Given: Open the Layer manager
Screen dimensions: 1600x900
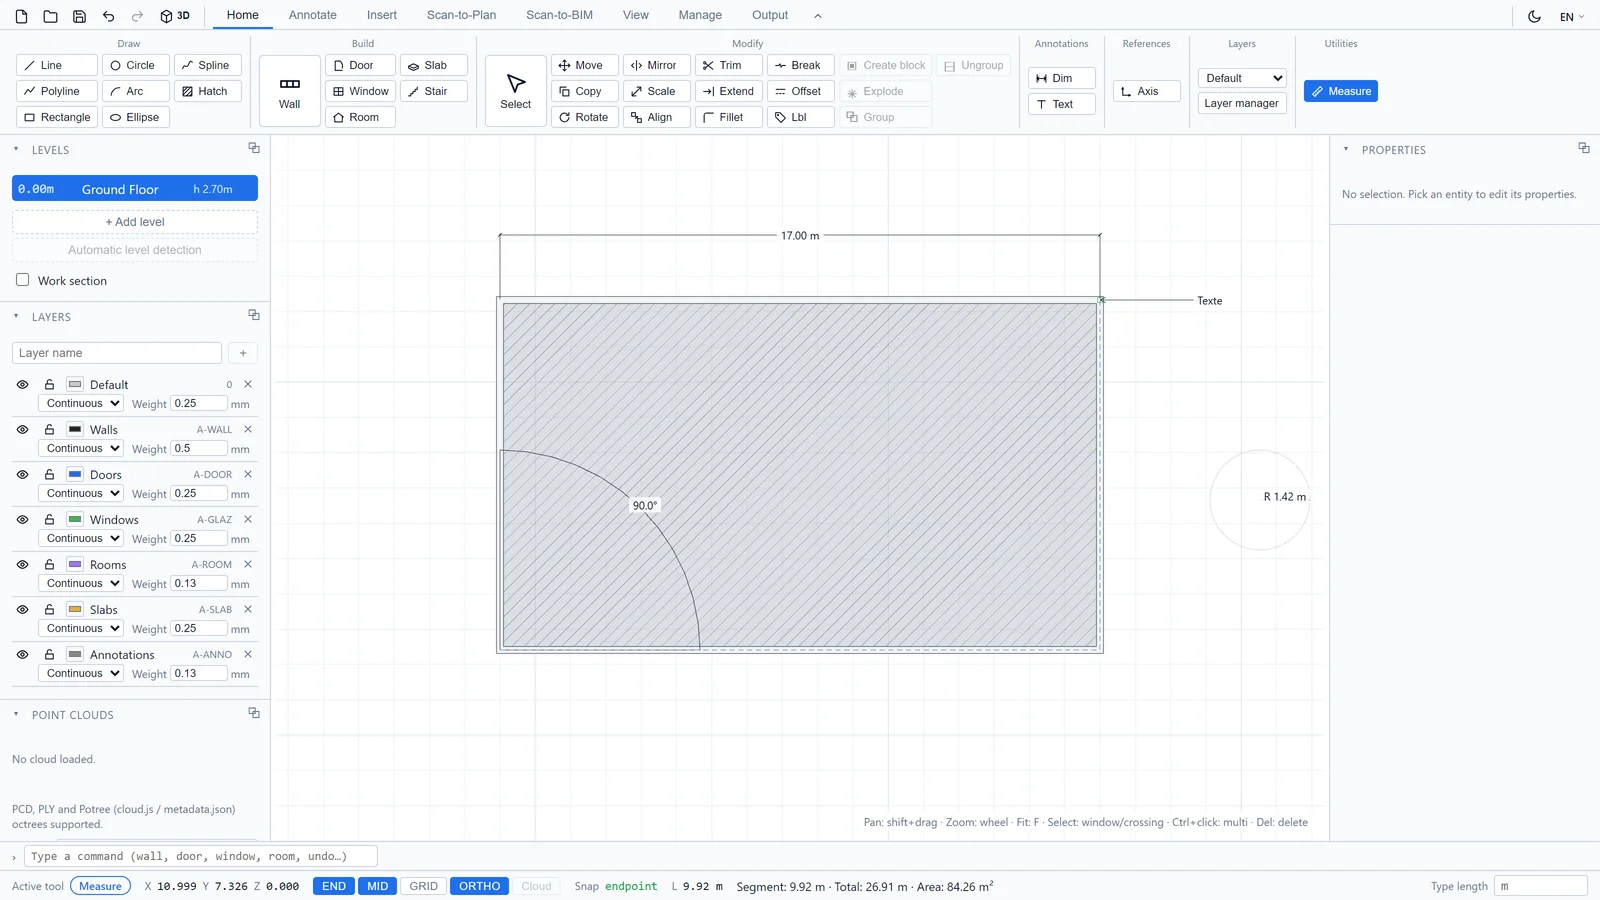Looking at the screenshot, I should 1242,103.
